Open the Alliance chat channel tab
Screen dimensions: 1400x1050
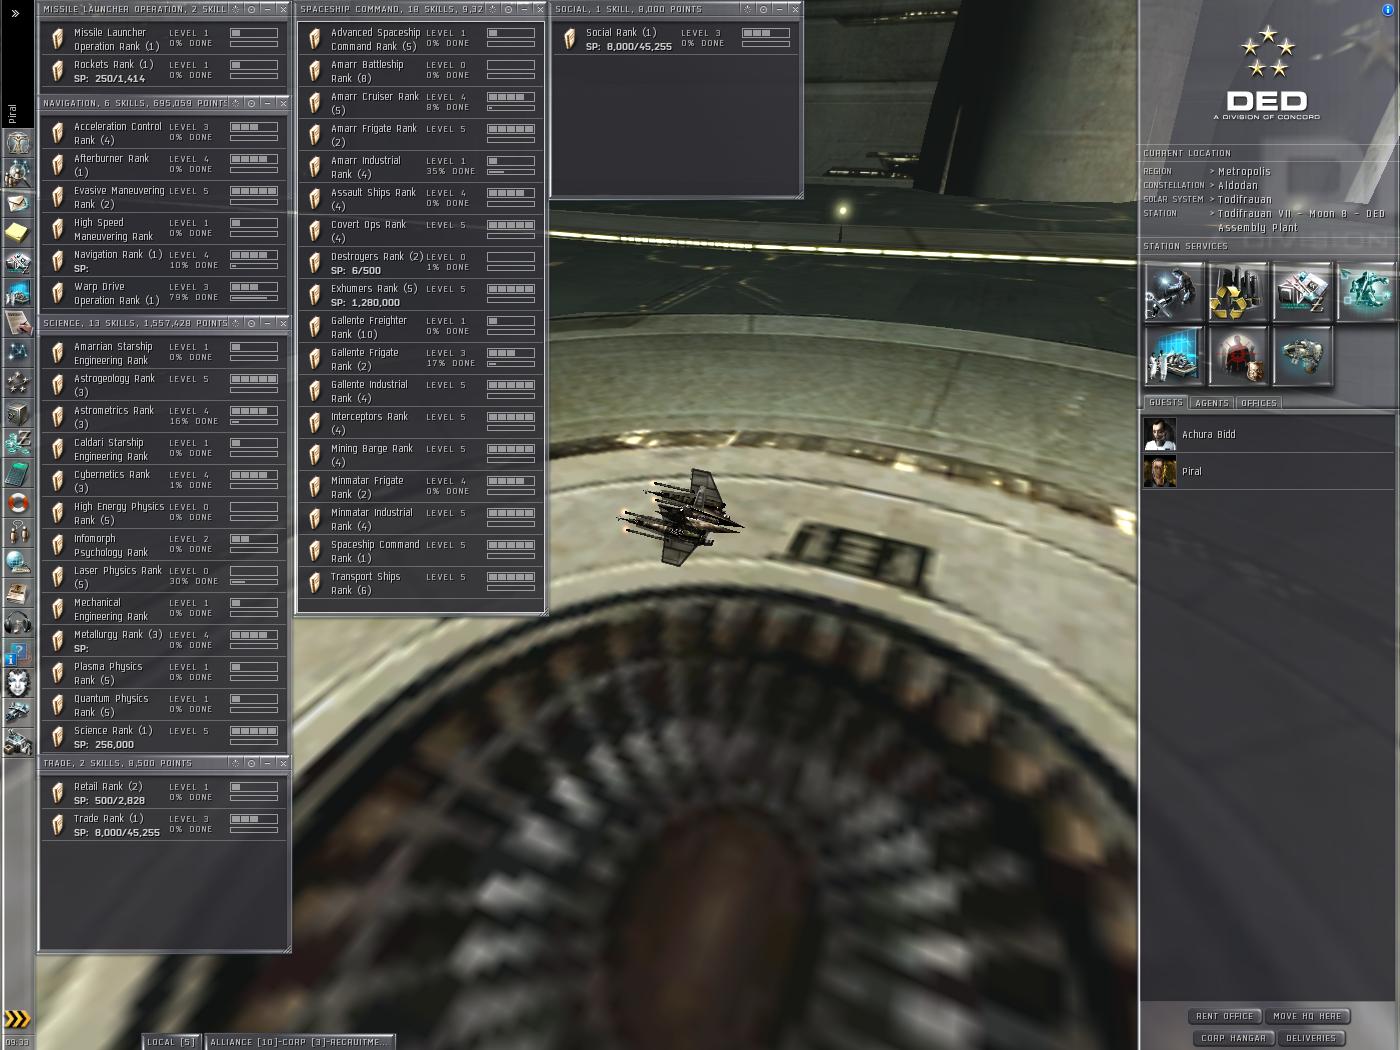point(298,1042)
